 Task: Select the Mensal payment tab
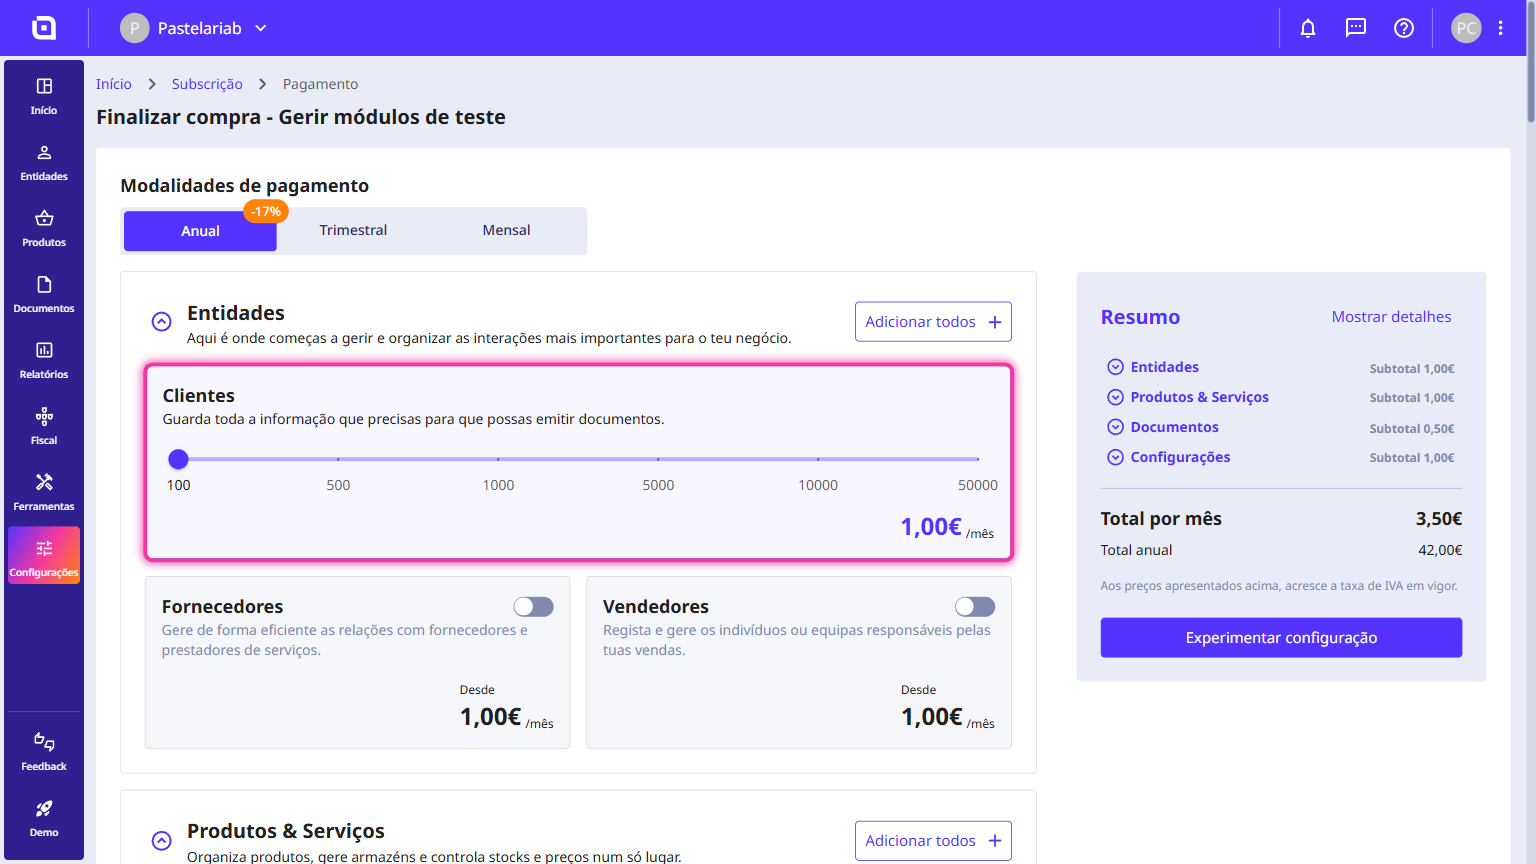pyautogui.click(x=506, y=230)
